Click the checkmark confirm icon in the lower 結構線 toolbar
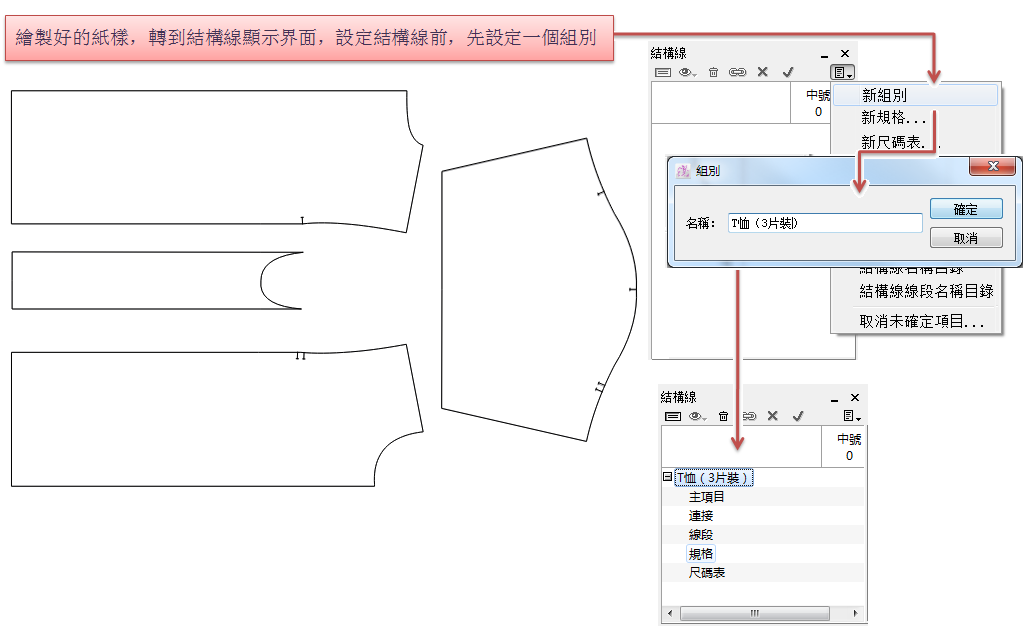 pos(797,416)
